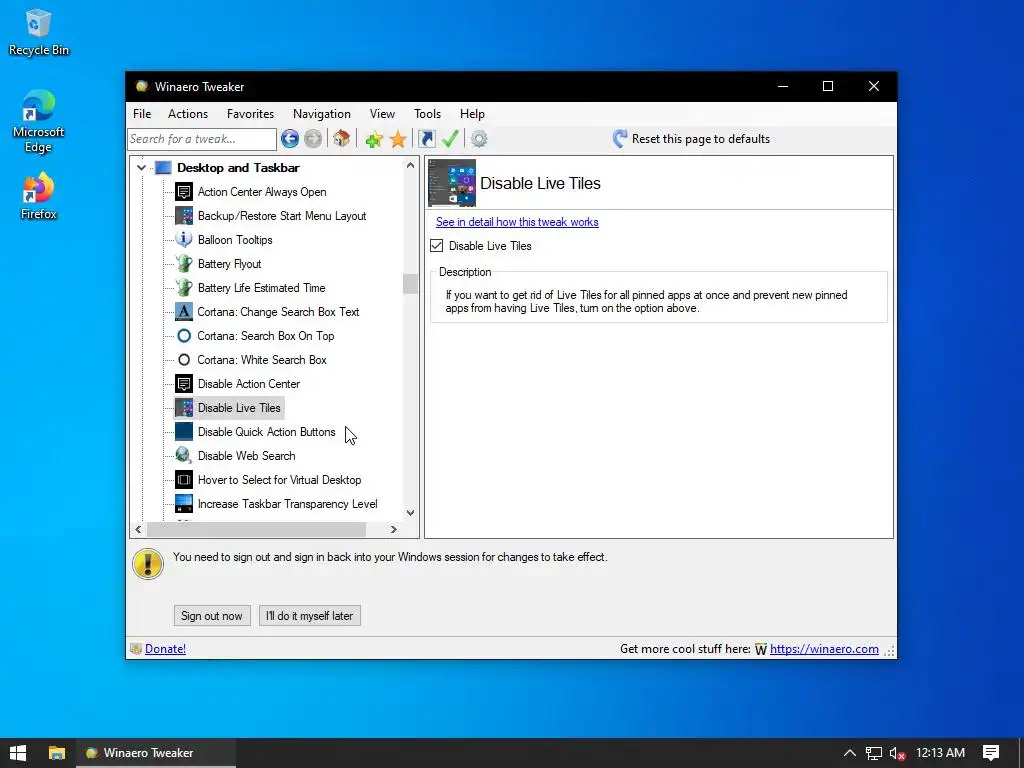Viewport: 1024px width, 768px height.
Task: Add current tweak to favorites (green plus star)
Action: (374, 138)
